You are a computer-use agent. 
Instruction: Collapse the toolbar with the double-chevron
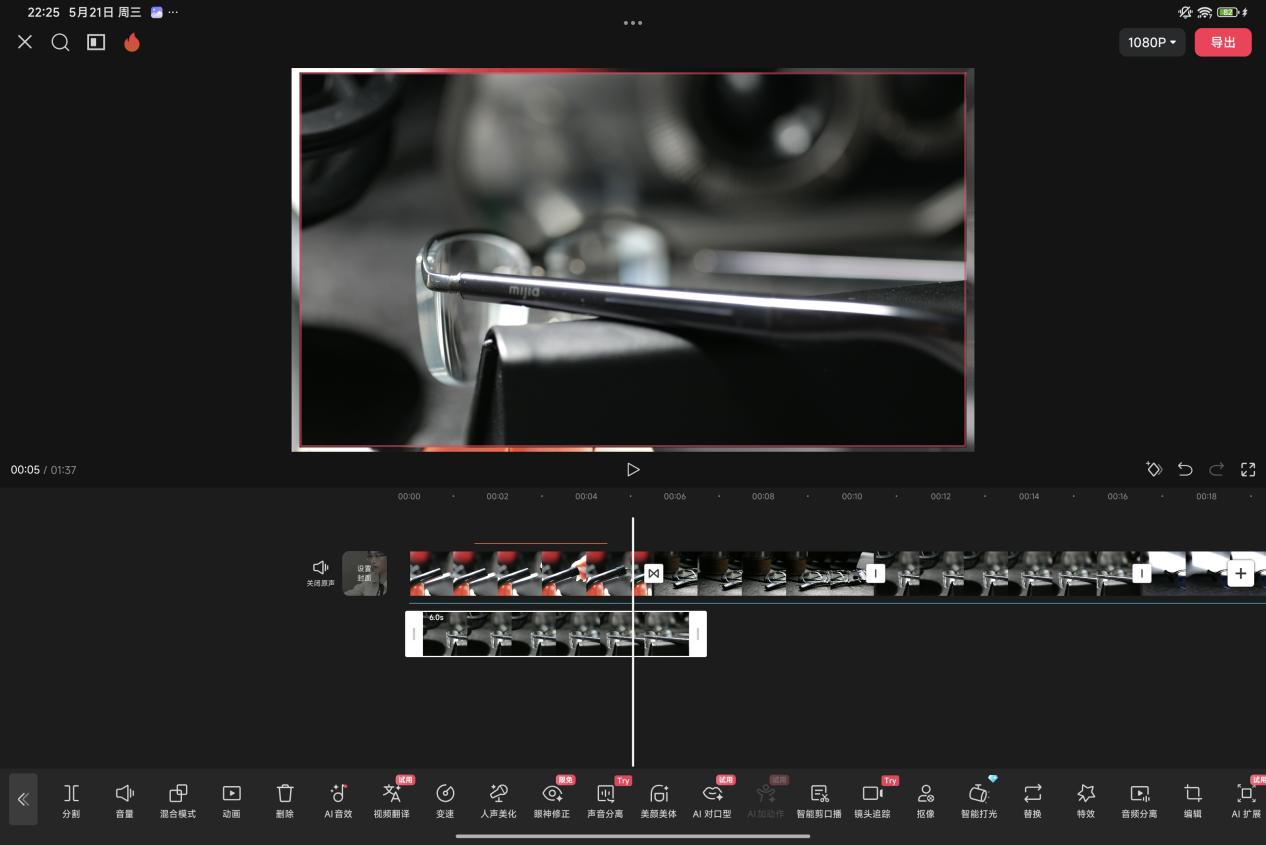(x=24, y=799)
